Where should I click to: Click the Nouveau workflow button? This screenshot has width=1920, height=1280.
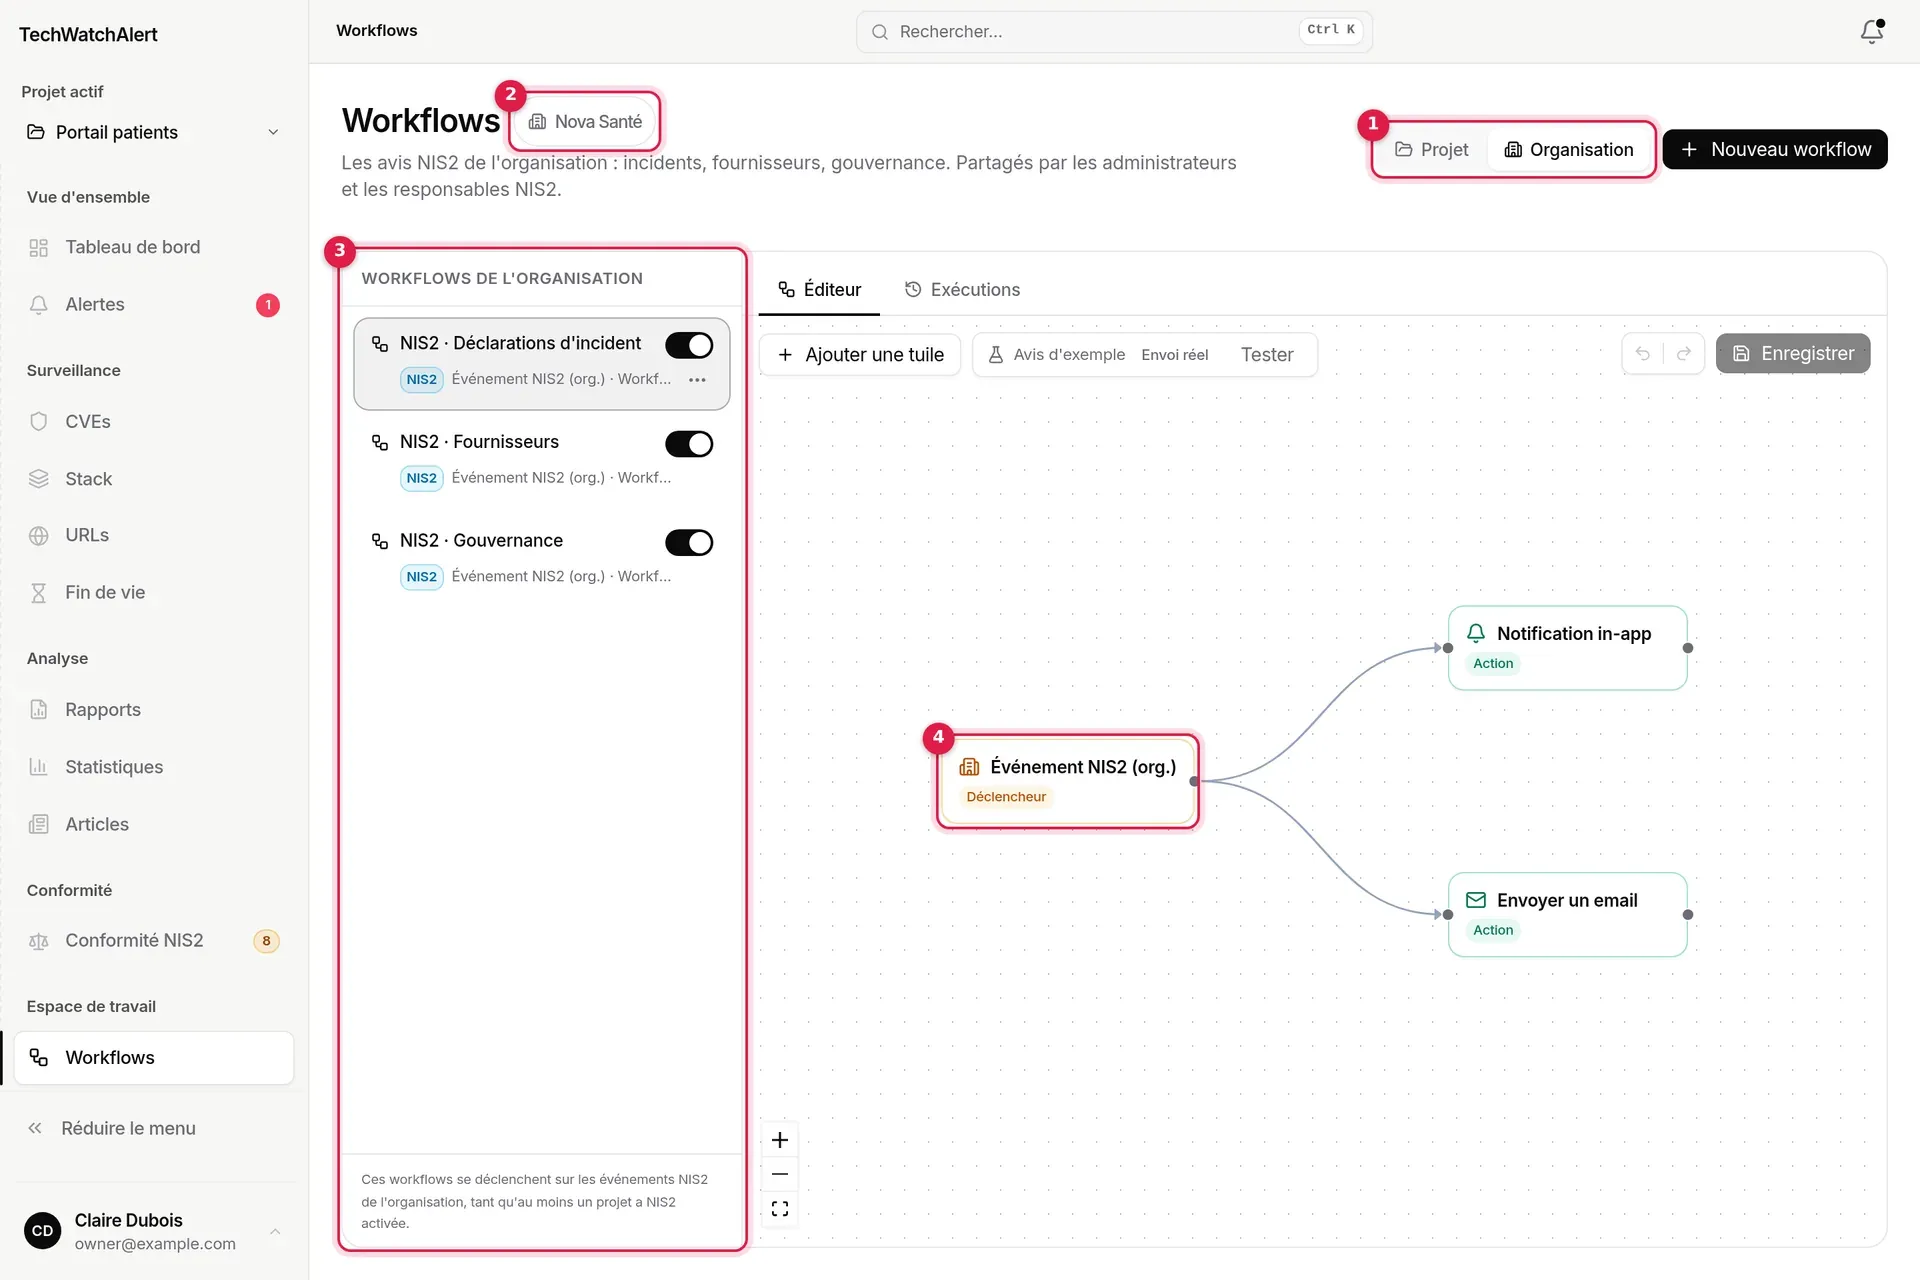(1775, 150)
